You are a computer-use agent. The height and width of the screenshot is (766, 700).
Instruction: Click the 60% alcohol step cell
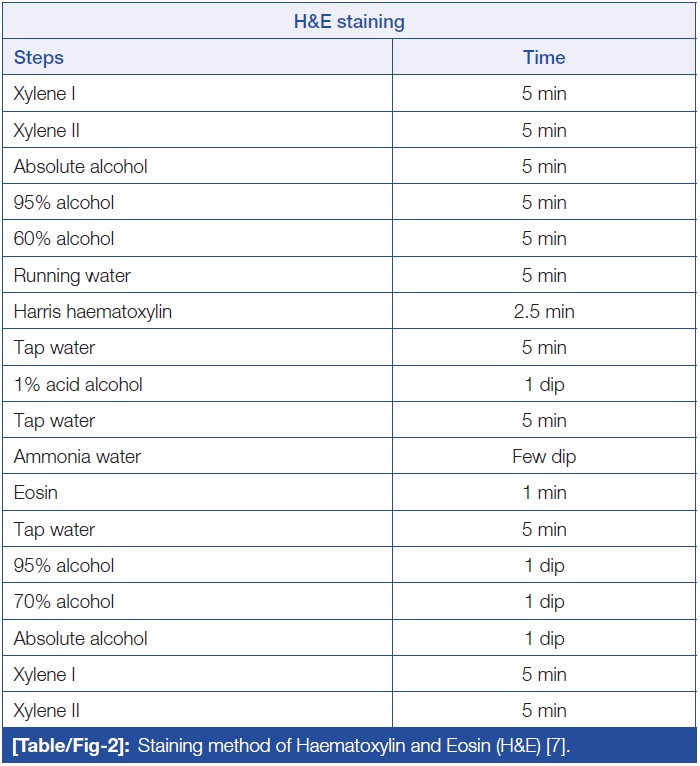64,239
